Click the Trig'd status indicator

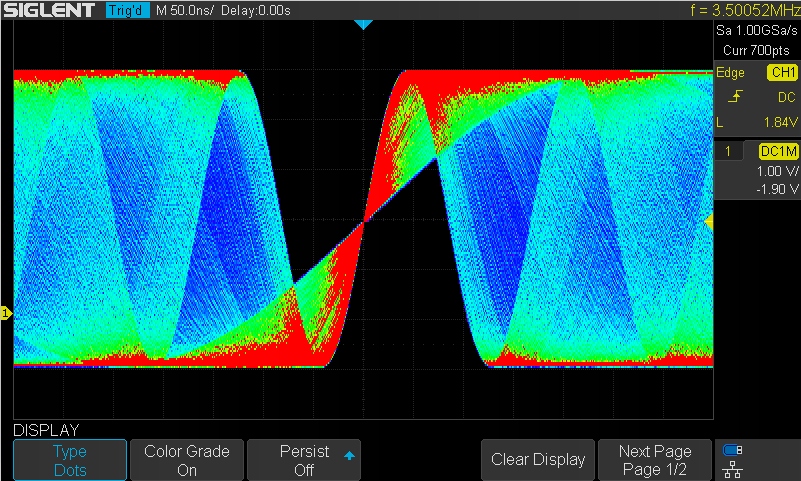pyautogui.click(x=127, y=11)
